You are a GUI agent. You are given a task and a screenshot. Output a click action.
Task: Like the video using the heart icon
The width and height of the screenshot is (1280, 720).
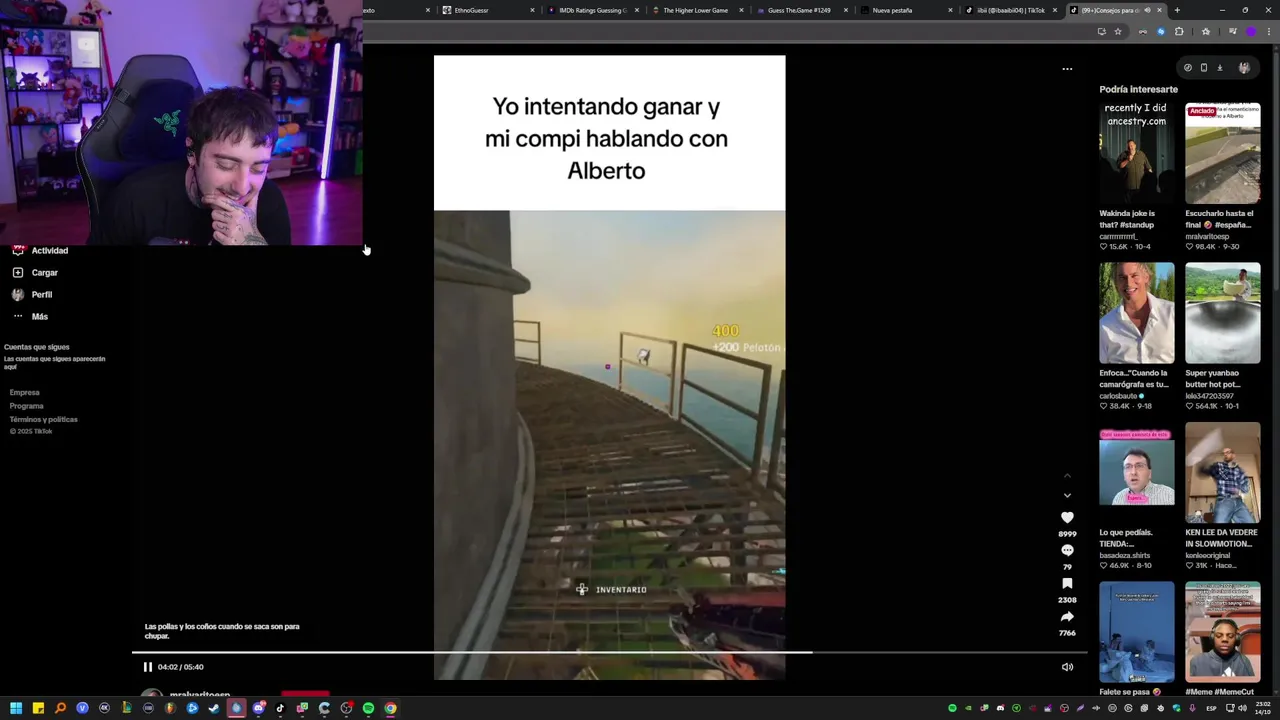click(1067, 517)
